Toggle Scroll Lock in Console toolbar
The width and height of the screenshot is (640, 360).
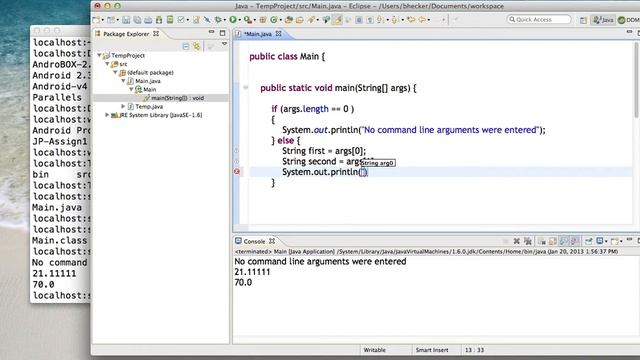coord(552,241)
